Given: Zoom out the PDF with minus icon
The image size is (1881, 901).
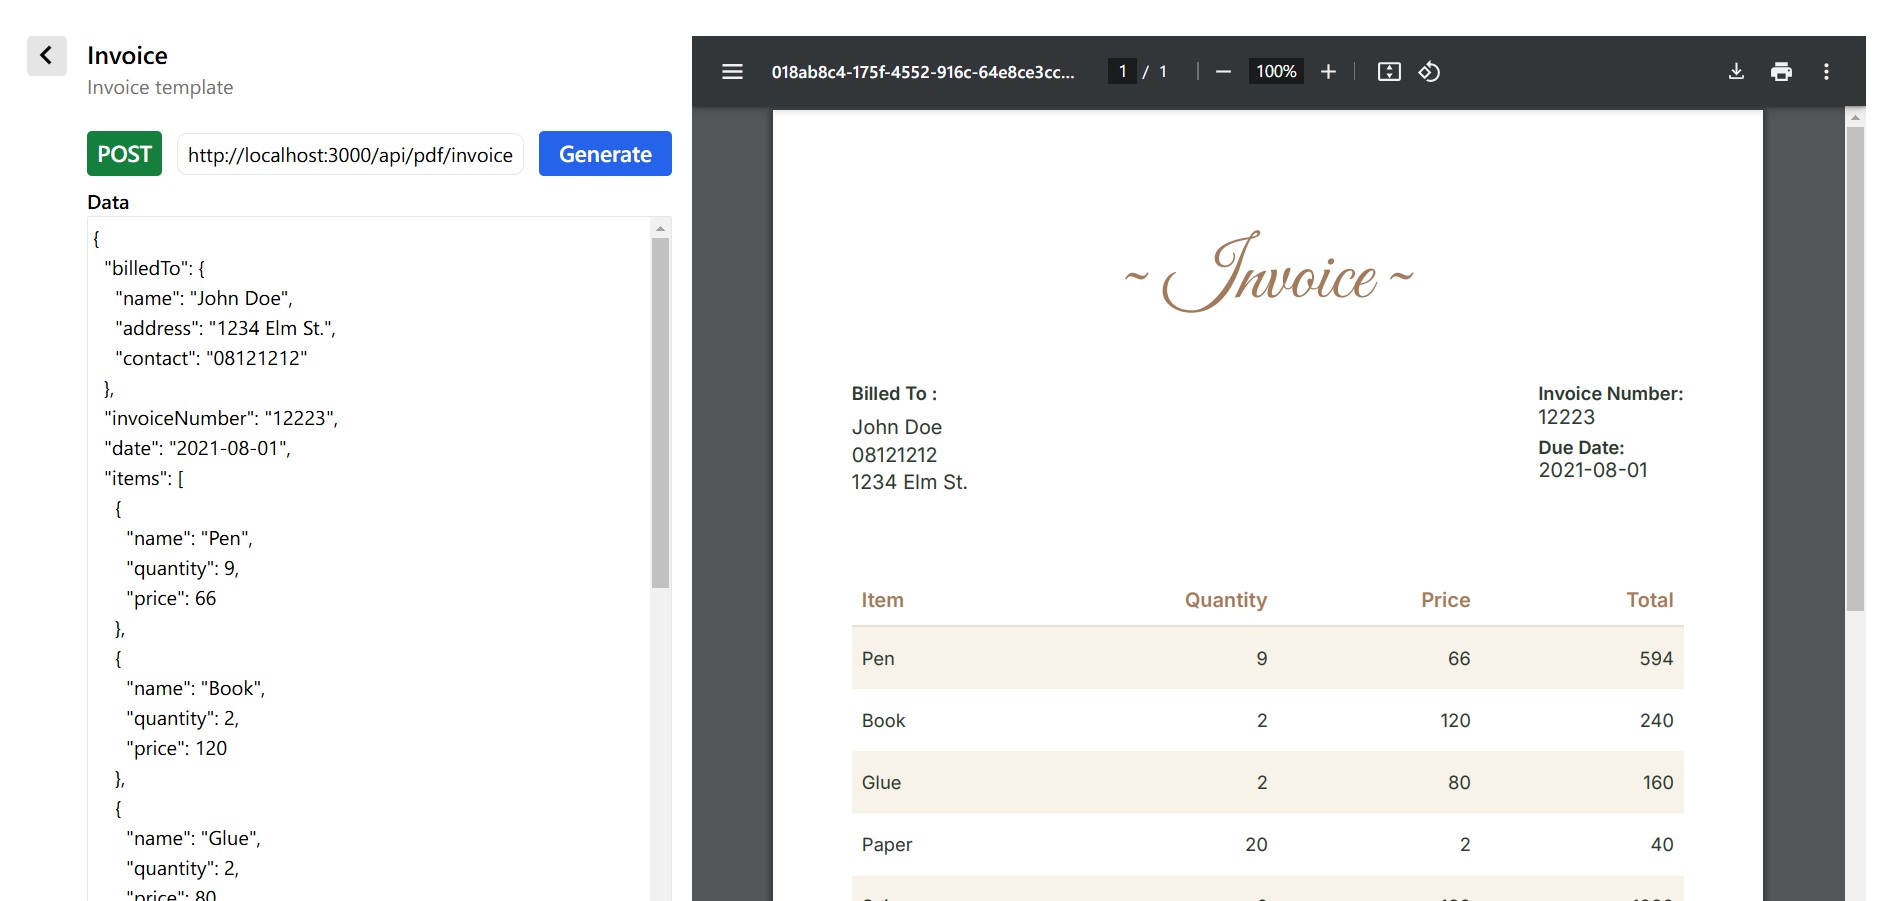Looking at the screenshot, I should pos(1222,72).
